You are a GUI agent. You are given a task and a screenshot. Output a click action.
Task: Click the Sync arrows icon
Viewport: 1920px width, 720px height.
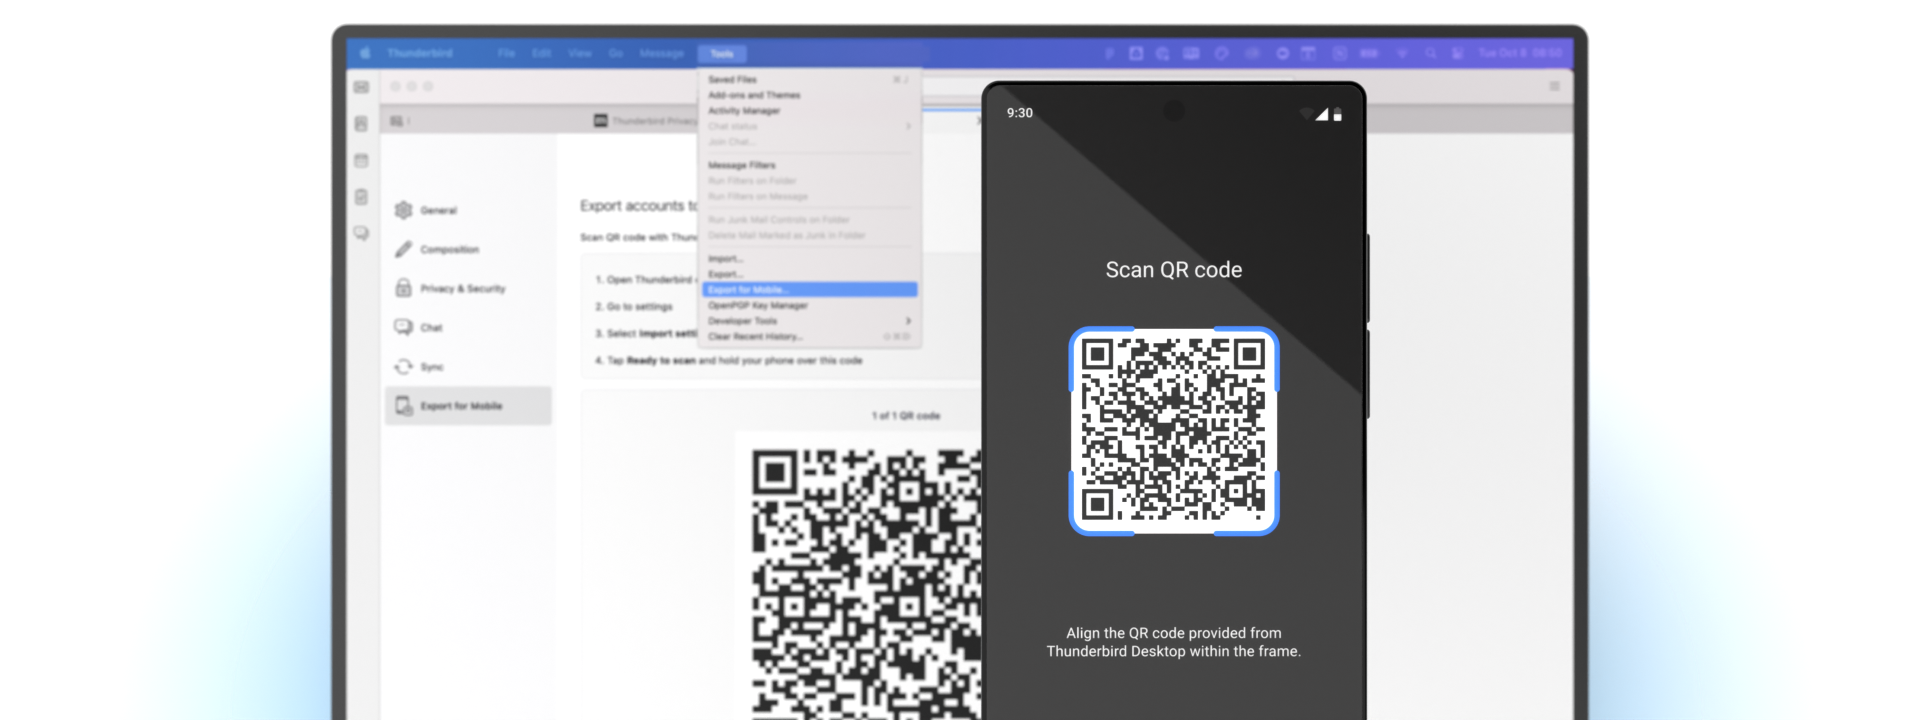point(403,366)
